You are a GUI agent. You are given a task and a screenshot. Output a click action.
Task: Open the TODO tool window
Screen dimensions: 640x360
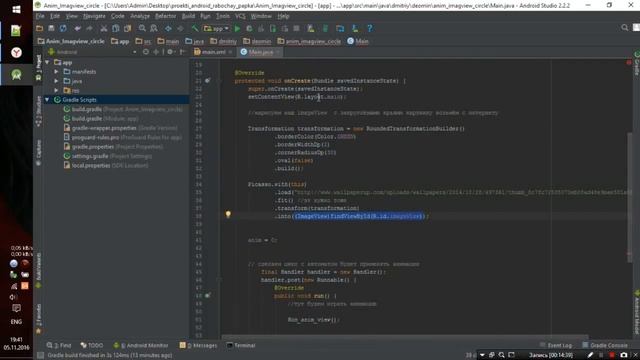[x=92, y=346]
